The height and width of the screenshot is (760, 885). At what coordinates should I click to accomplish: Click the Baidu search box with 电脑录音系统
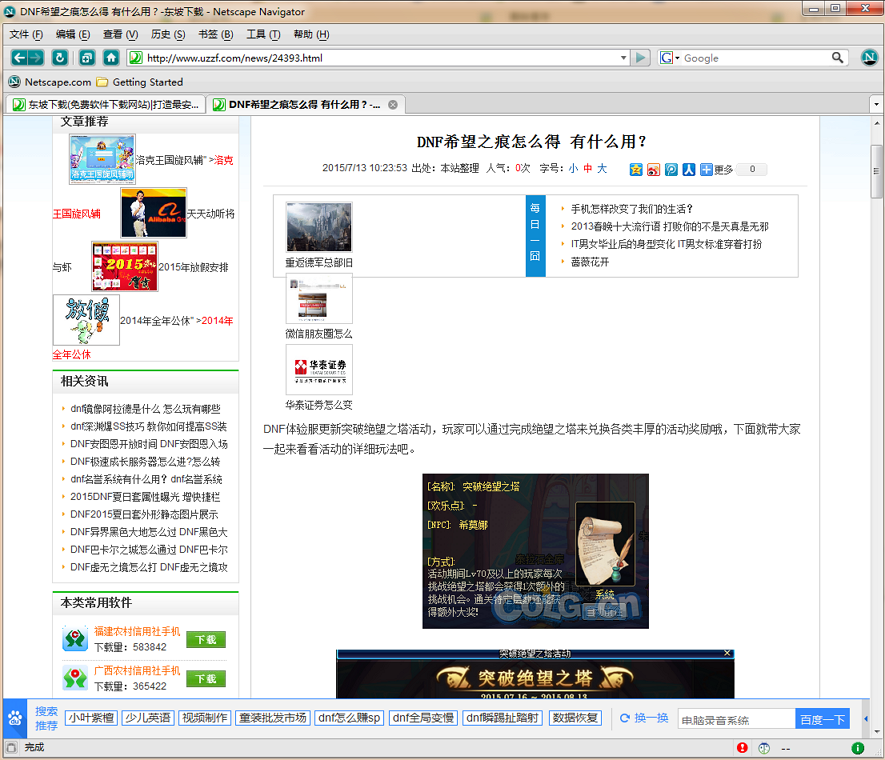click(736, 720)
